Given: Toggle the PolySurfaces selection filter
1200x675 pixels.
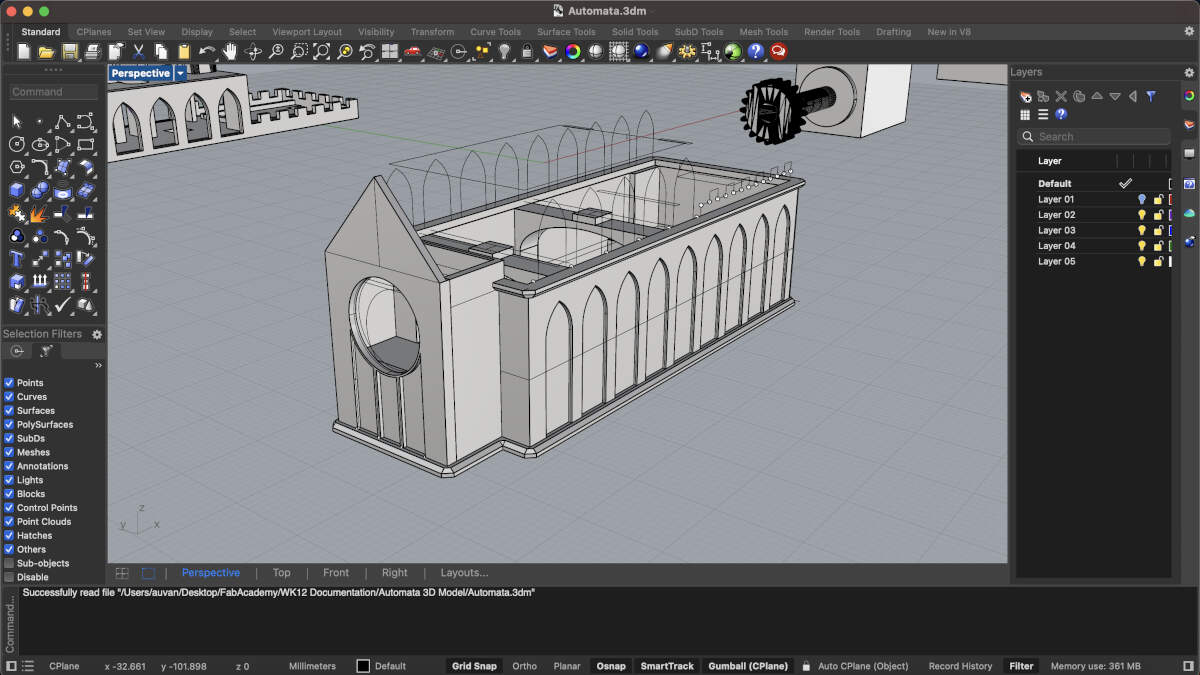Looking at the screenshot, I should [9, 425].
